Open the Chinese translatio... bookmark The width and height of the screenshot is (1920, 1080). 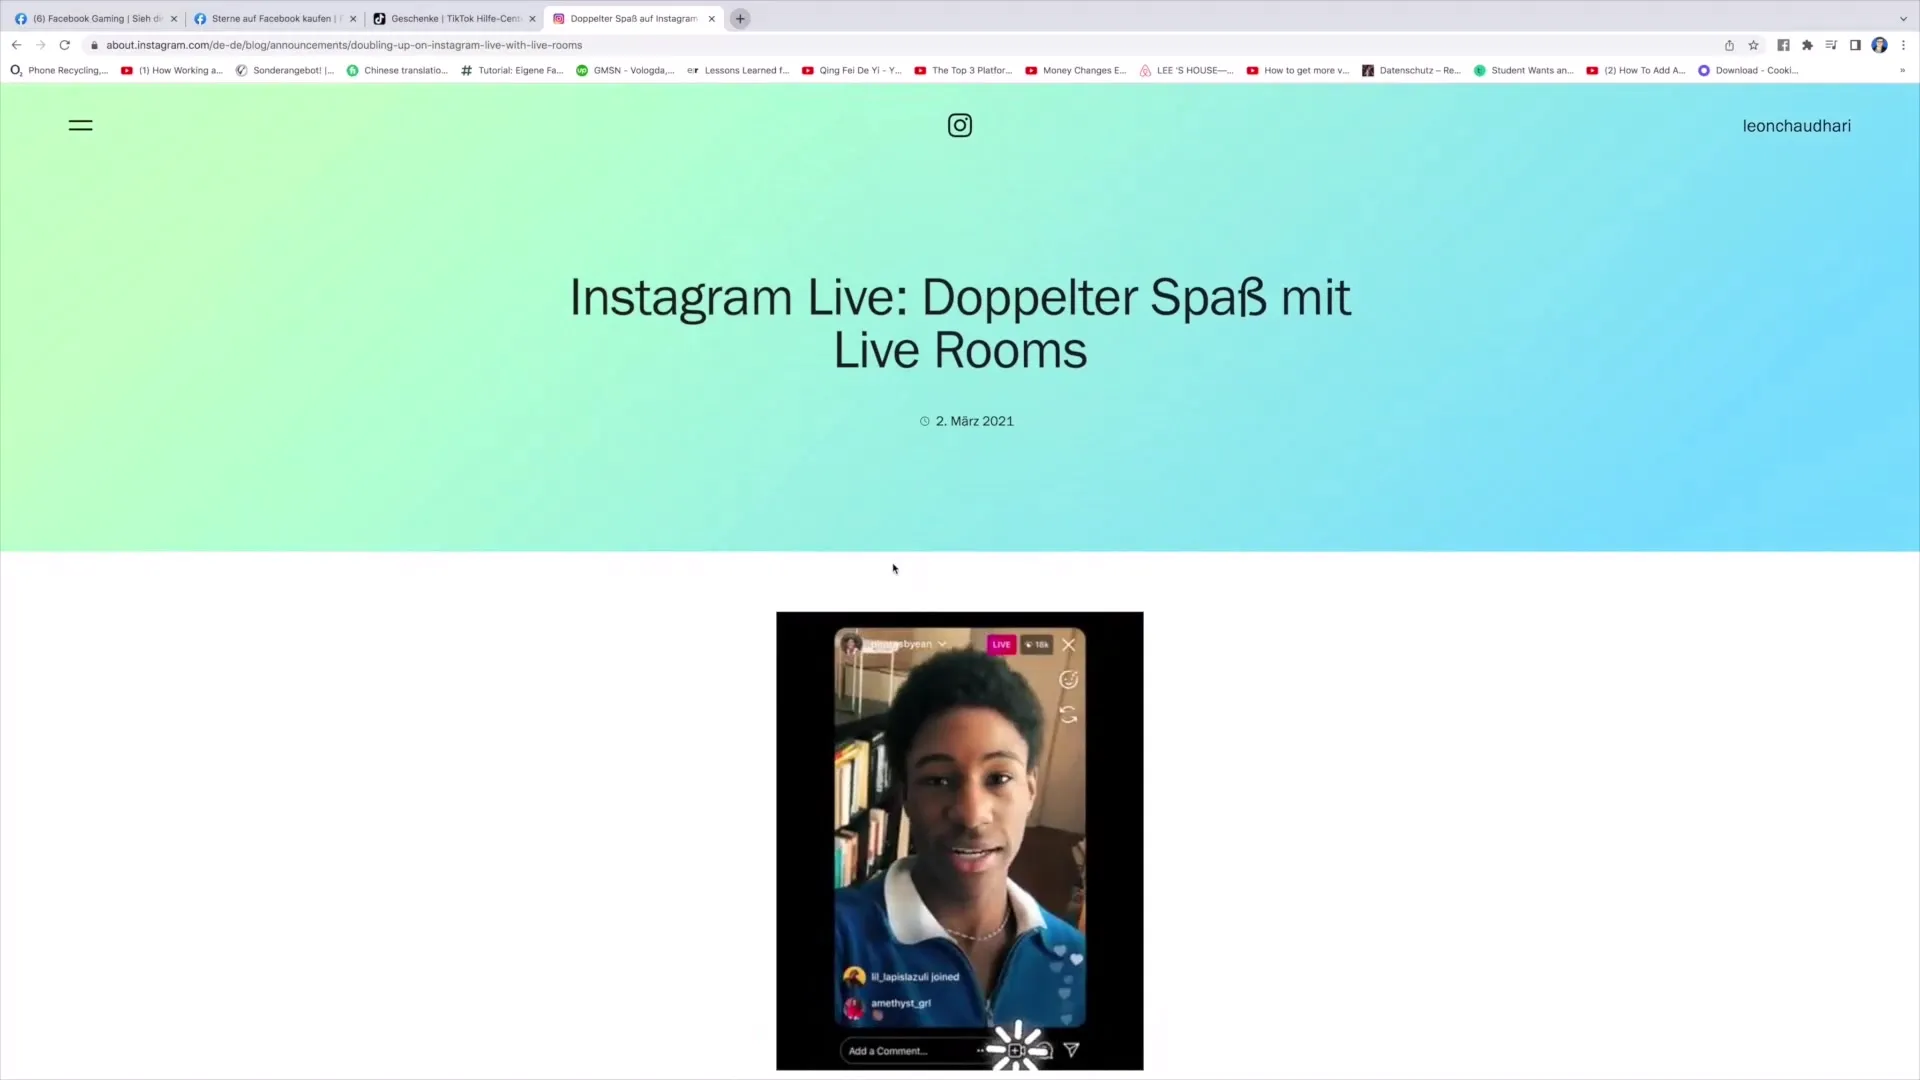(398, 71)
